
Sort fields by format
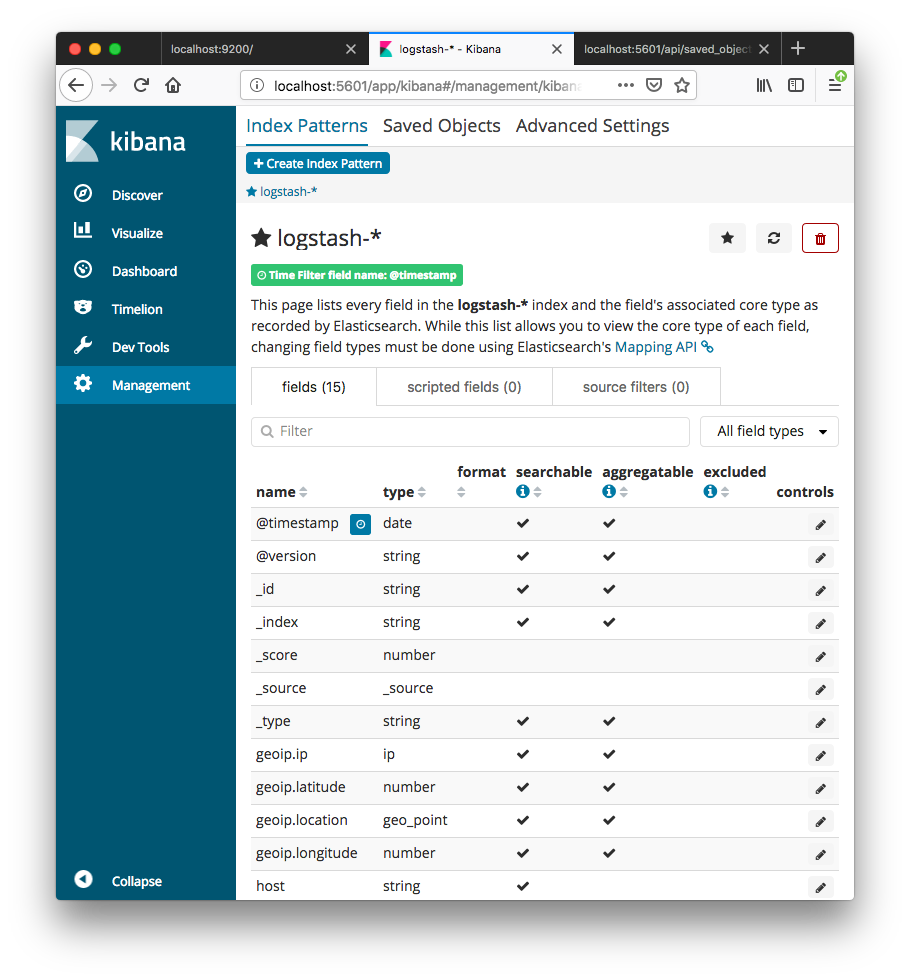pos(461,492)
